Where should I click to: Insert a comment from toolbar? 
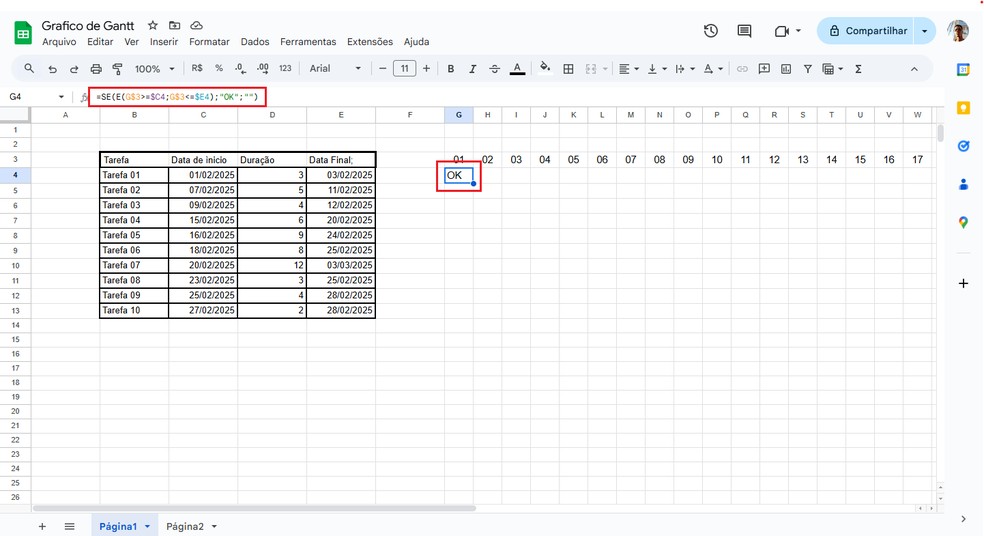pos(764,69)
